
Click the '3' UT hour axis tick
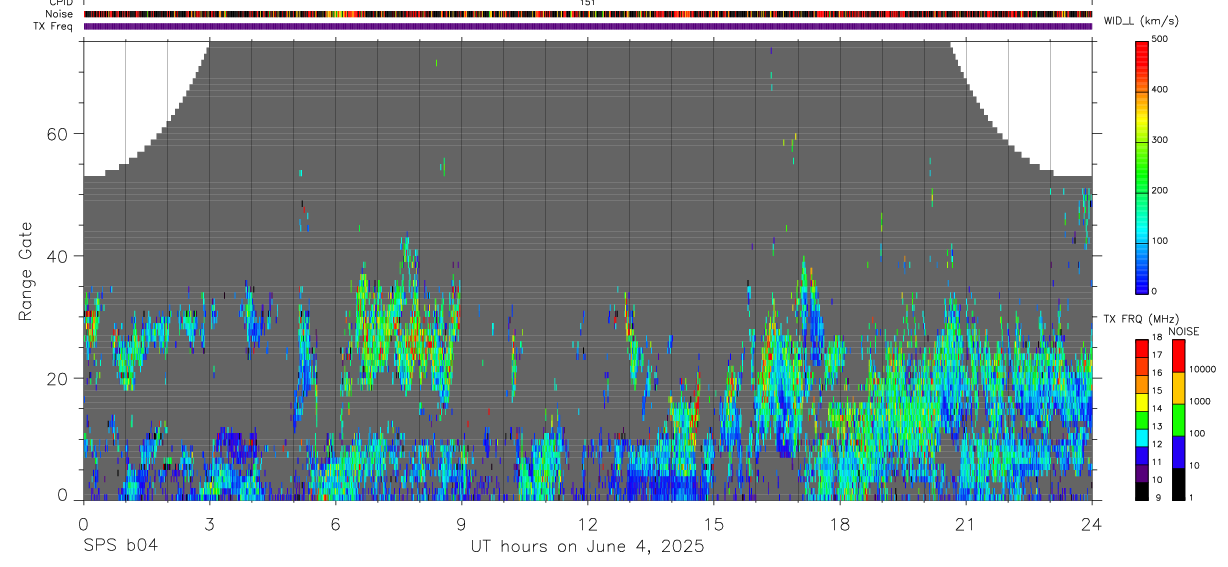[209, 524]
